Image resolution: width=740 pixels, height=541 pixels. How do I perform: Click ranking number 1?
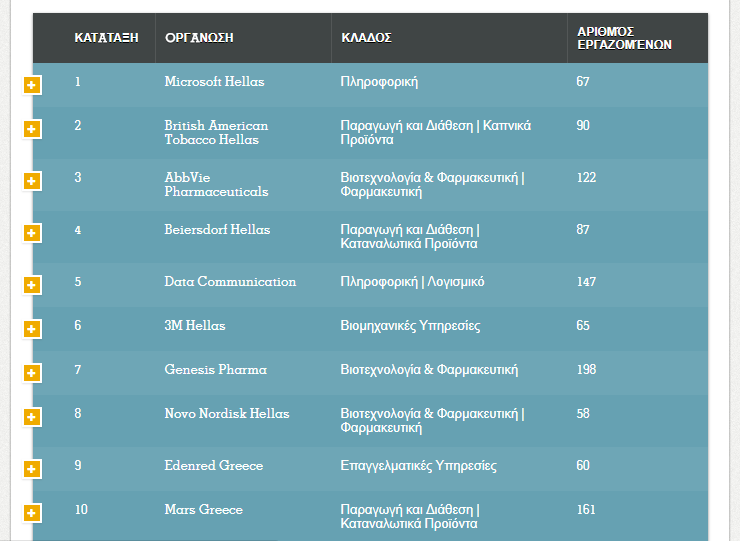tap(77, 82)
